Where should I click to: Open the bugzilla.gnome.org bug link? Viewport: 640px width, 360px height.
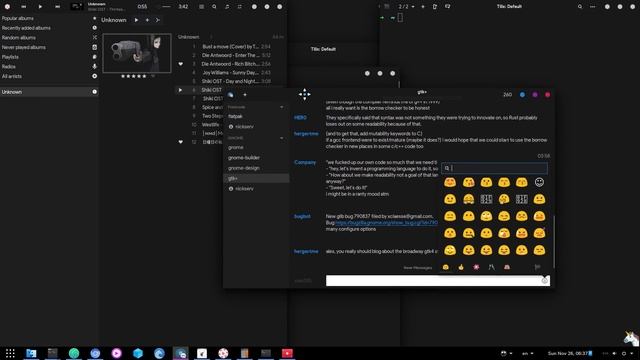click(x=386, y=223)
